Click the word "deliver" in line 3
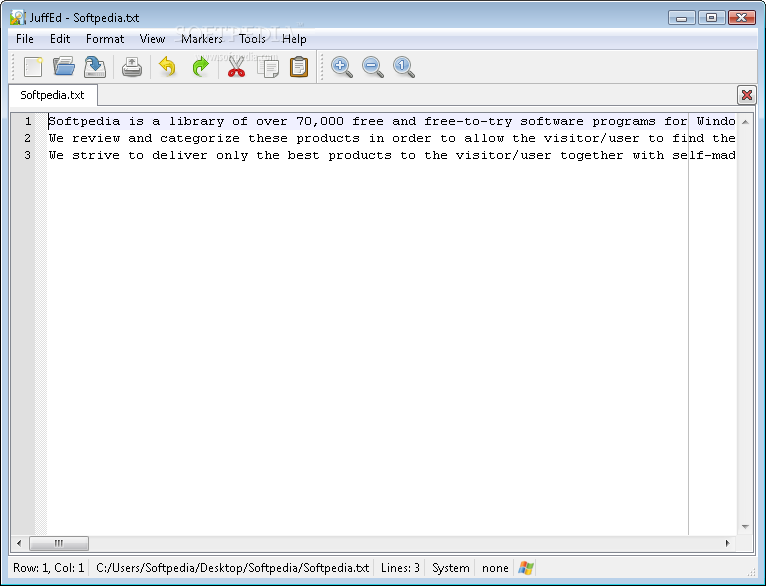 tap(180, 155)
